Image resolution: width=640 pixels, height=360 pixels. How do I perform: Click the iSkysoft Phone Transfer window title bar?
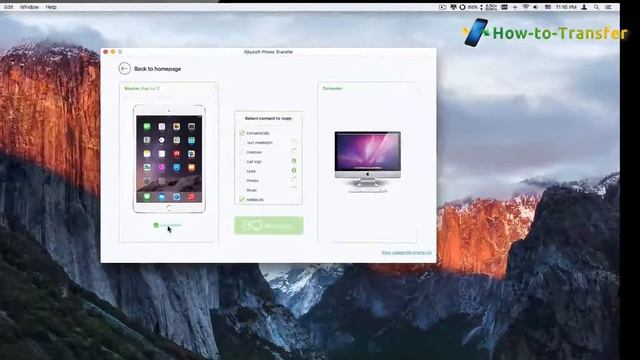[268, 52]
